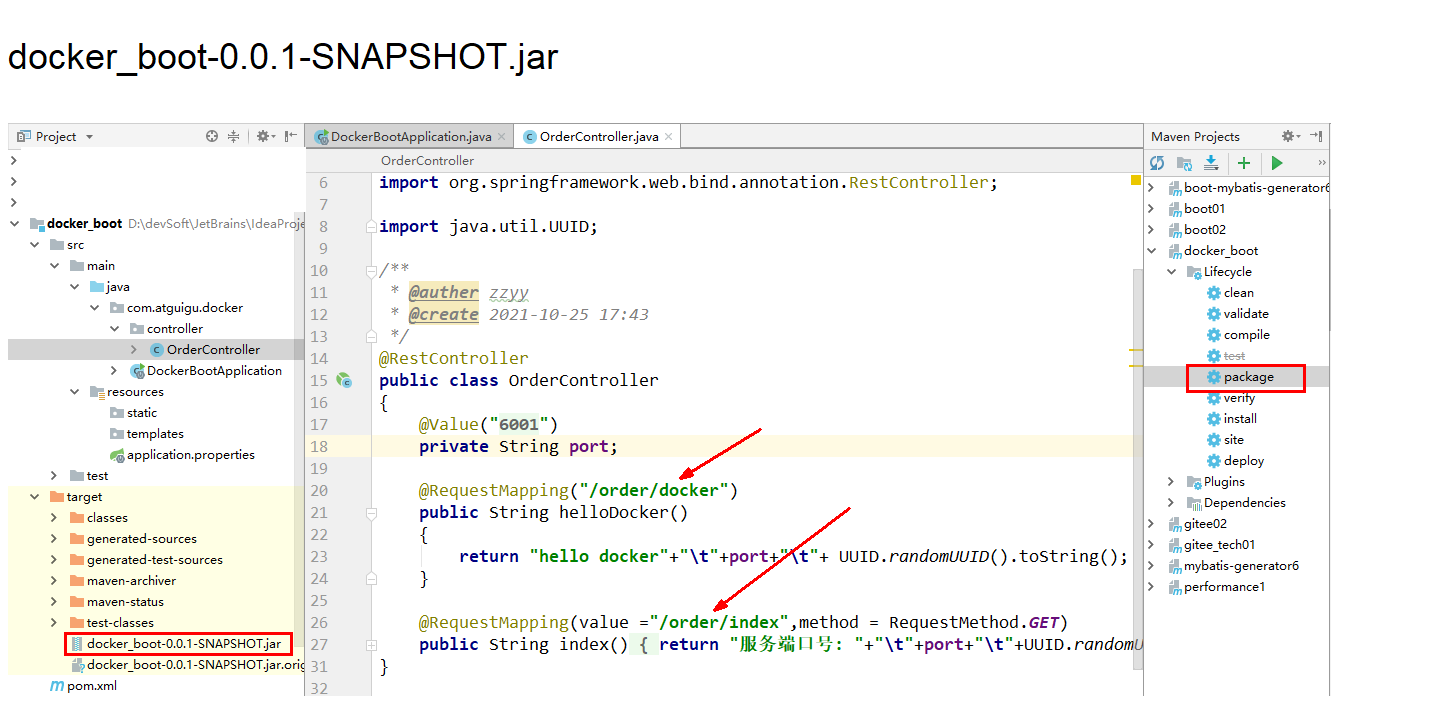Expand the Plugins node
Image resolution: width=1449 pixels, height=716 pixels.
[x=1171, y=482]
